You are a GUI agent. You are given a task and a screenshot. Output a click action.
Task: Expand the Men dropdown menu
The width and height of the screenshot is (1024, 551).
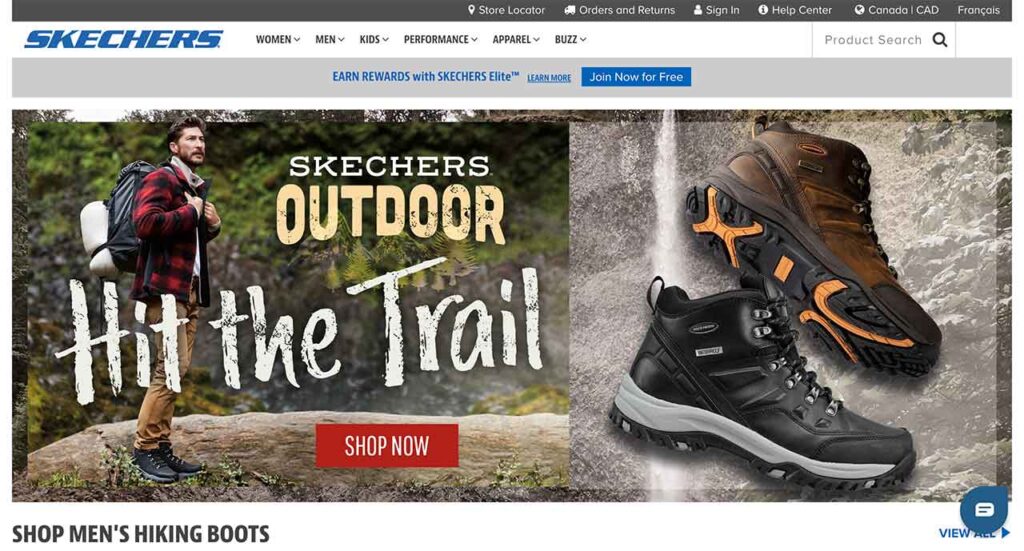(330, 40)
